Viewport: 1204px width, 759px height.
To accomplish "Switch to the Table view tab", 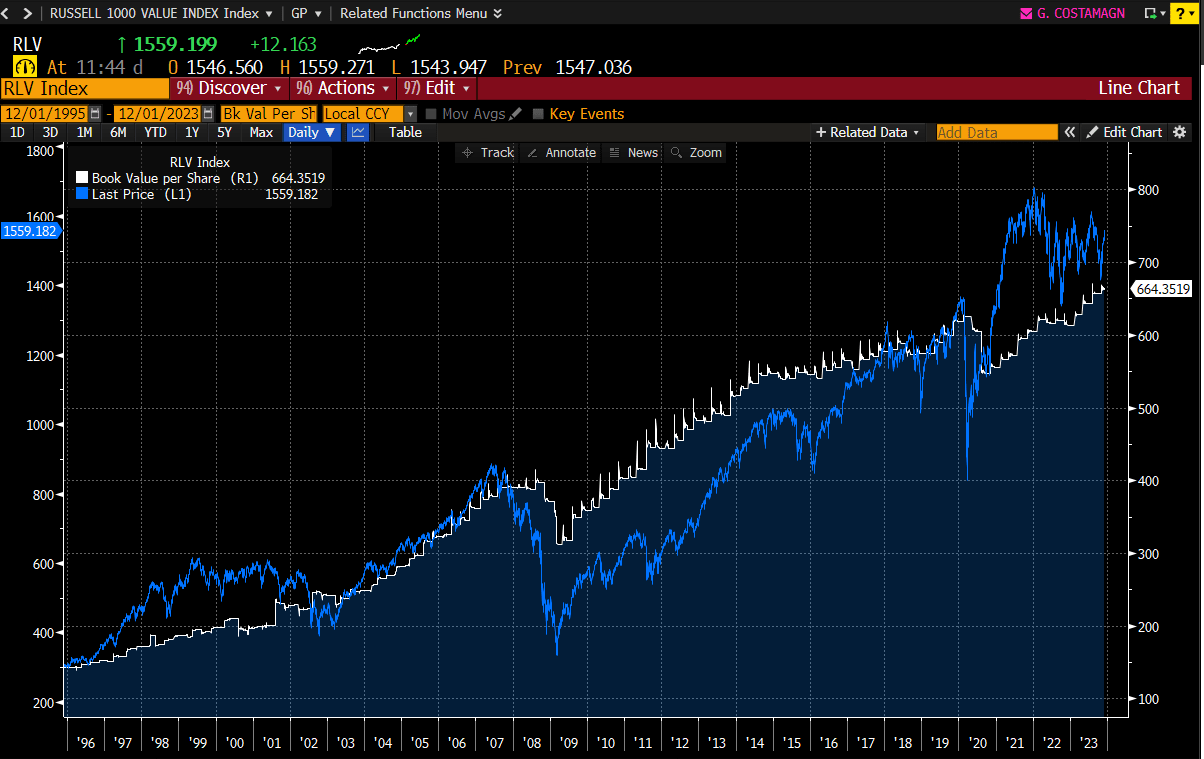I will pyautogui.click(x=405, y=132).
